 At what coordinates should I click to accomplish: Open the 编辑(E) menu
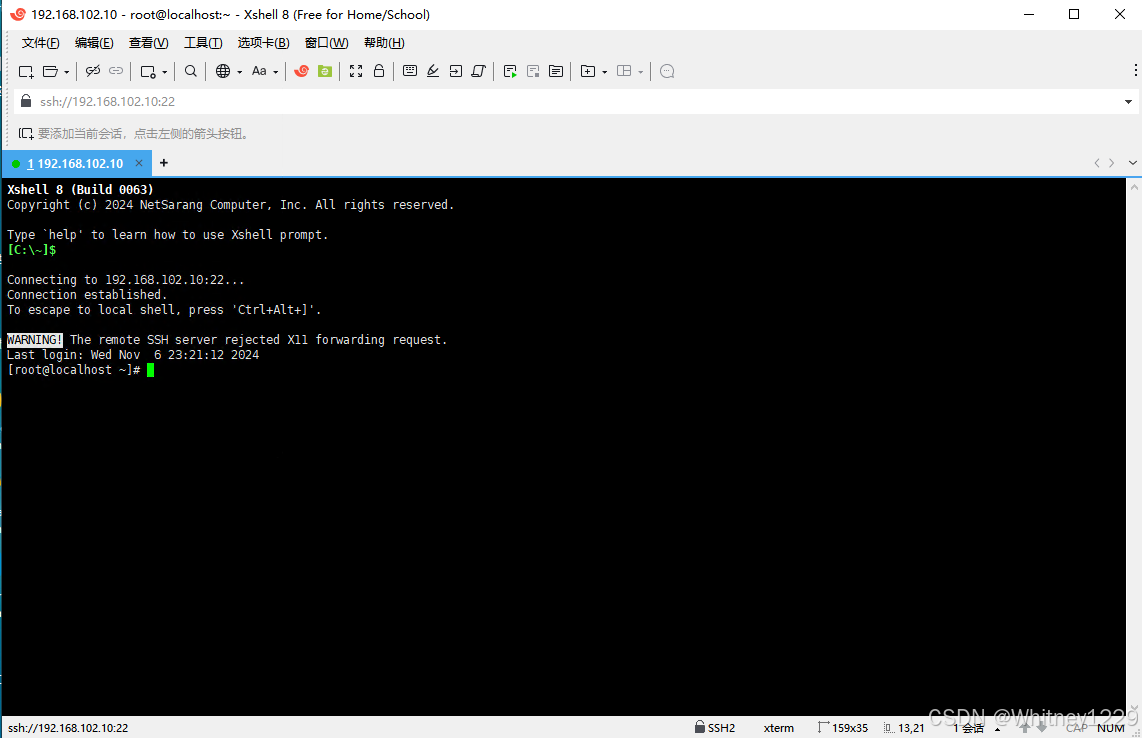click(94, 43)
